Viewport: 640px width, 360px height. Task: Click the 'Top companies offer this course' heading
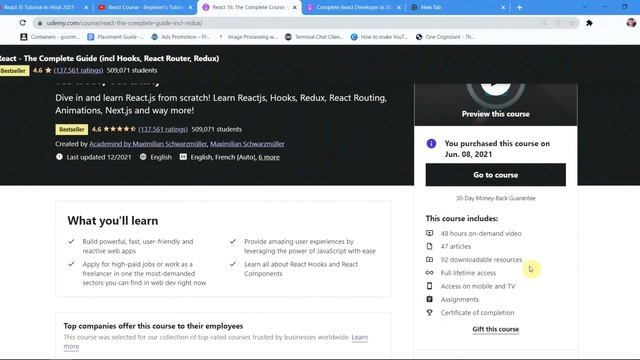click(153, 326)
